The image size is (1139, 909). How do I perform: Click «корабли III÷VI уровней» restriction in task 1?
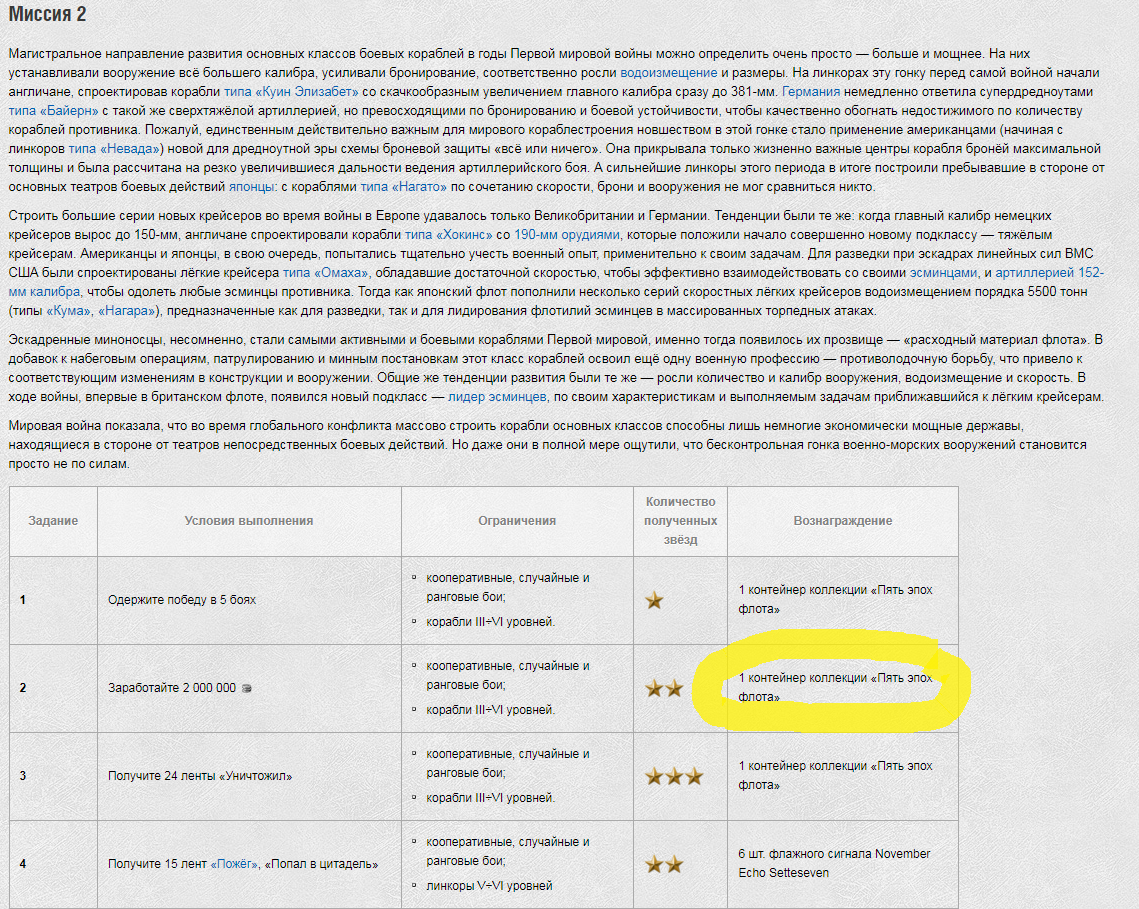coord(490,622)
